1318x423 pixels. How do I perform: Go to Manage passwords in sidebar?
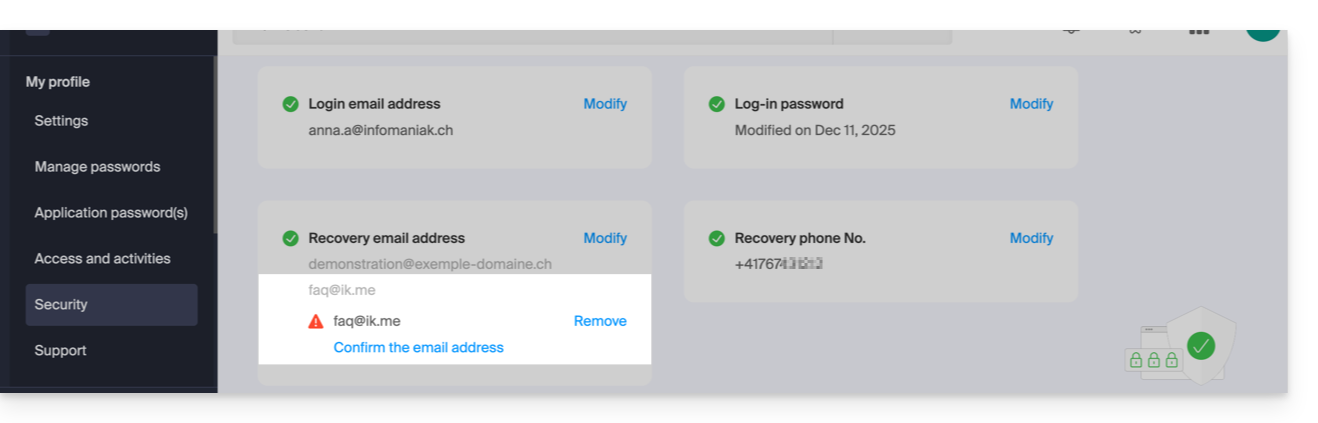click(97, 167)
